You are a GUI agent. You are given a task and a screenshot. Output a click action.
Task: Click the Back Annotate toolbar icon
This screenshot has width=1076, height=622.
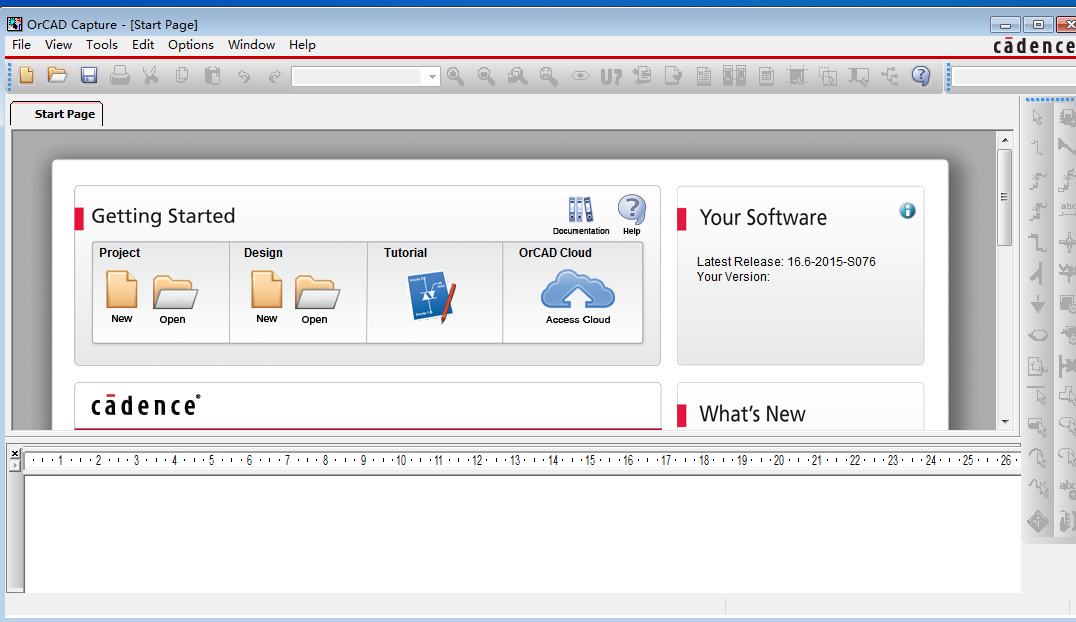point(642,76)
